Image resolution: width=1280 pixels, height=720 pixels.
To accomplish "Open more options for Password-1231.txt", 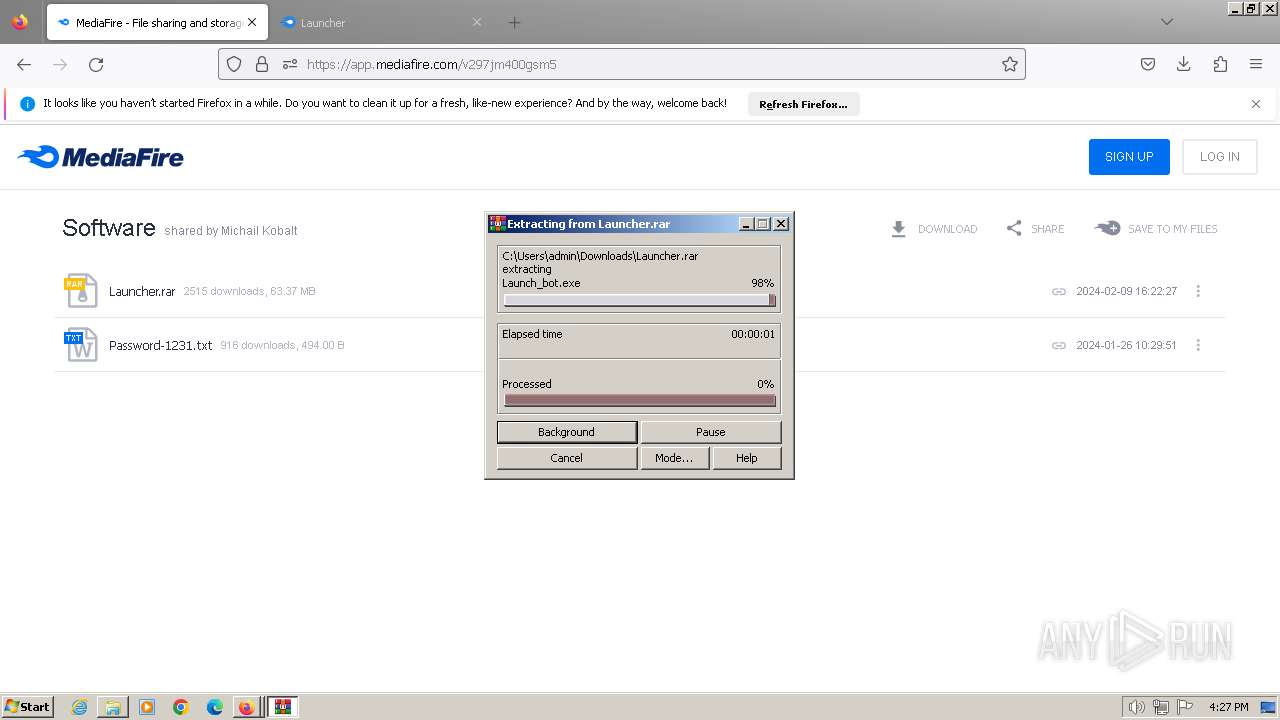I will (x=1198, y=345).
